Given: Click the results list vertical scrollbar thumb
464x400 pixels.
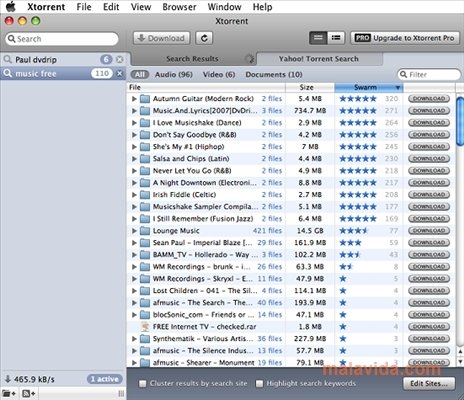Looking at the screenshot, I should pos(460,121).
